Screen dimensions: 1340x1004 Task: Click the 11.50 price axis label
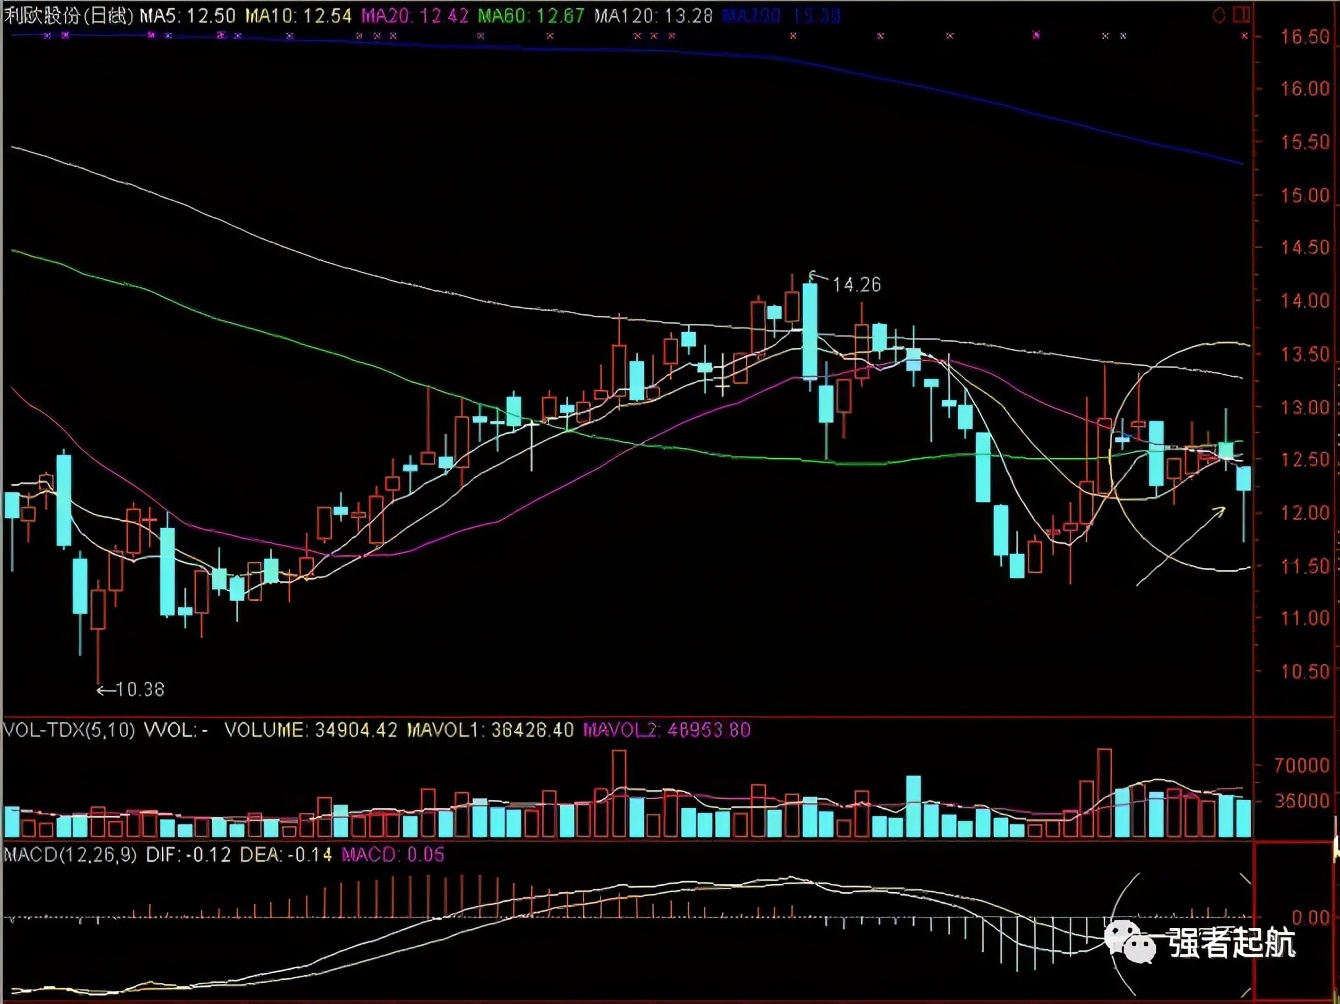click(x=1304, y=566)
